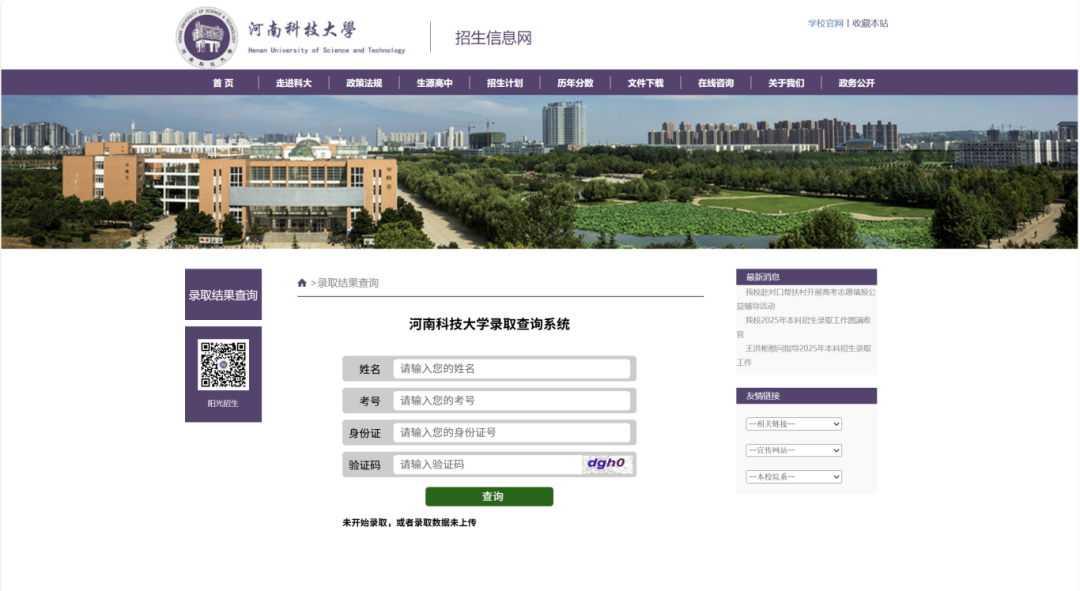Click the campus panorama banner image
Image resolution: width=1080 pixels, height=591 pixels.
(x=539, y=172)
